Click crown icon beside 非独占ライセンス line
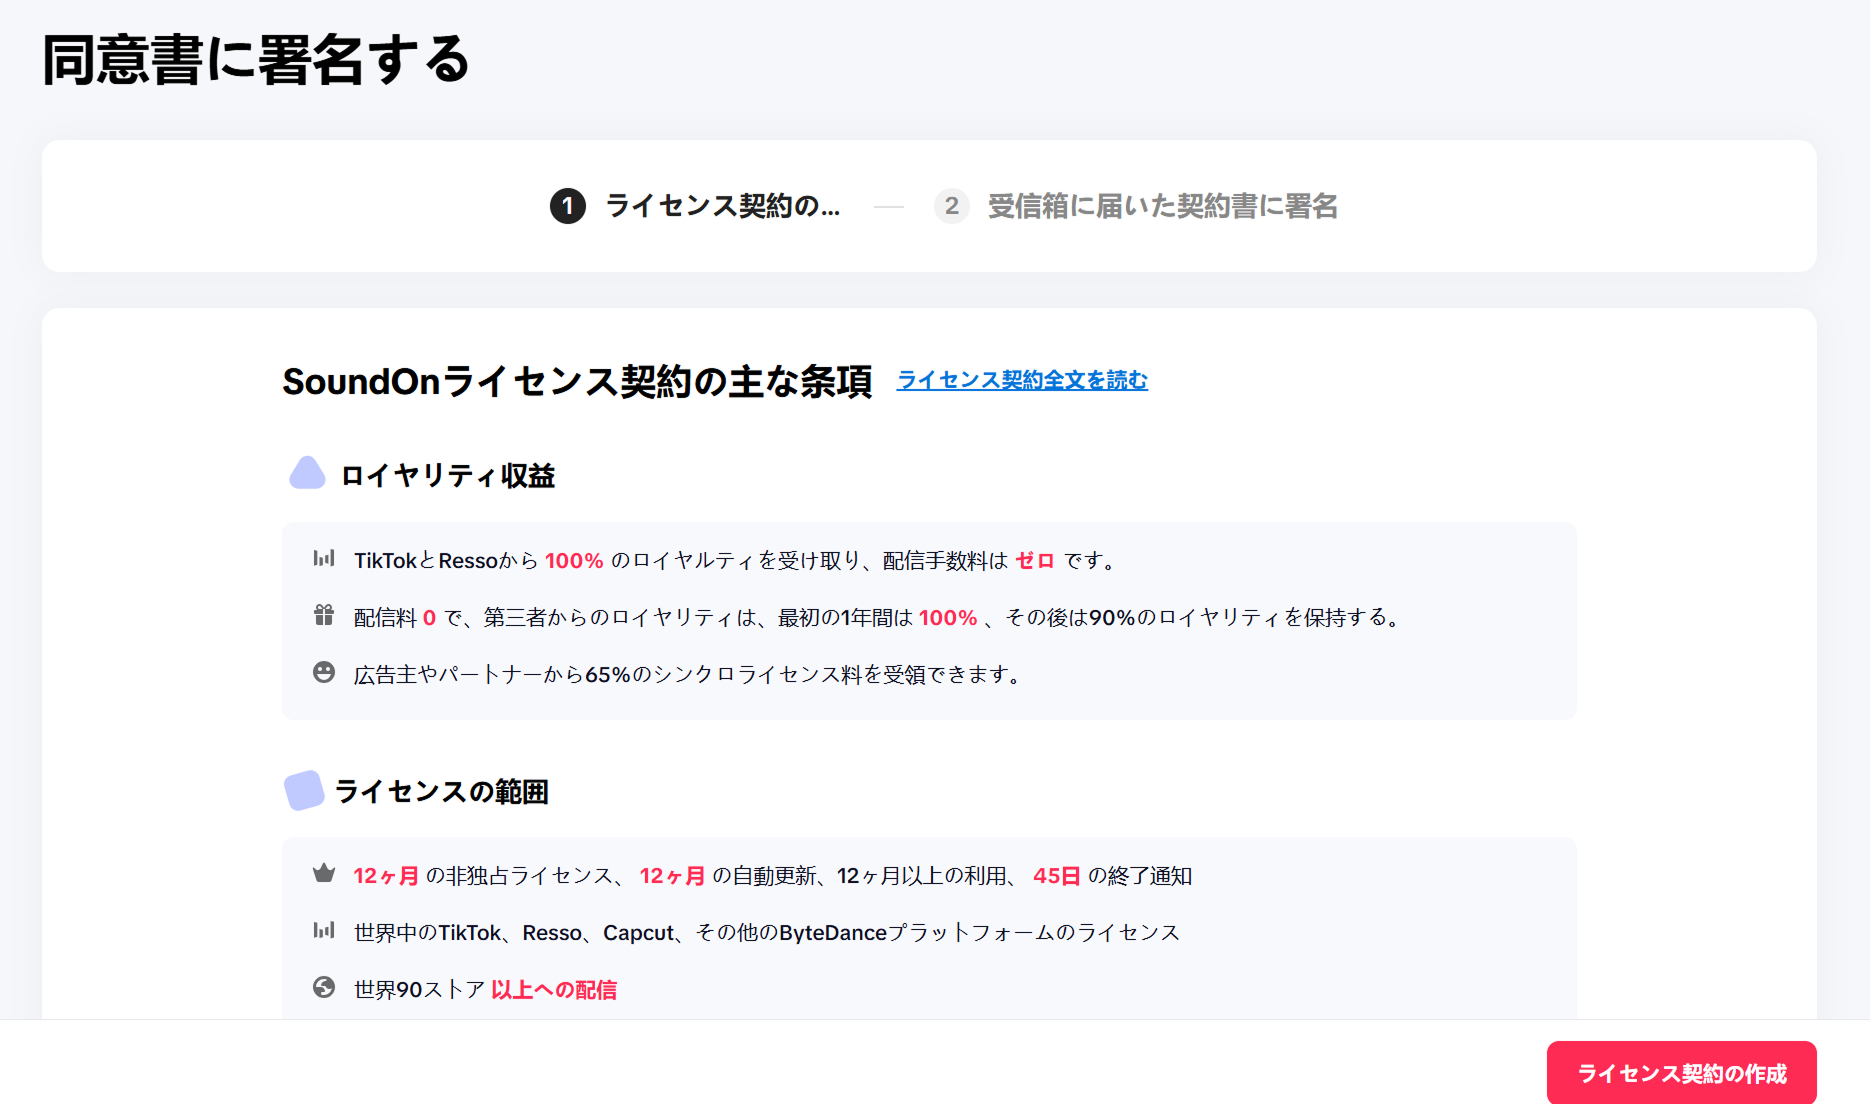 tap(324, 873)
